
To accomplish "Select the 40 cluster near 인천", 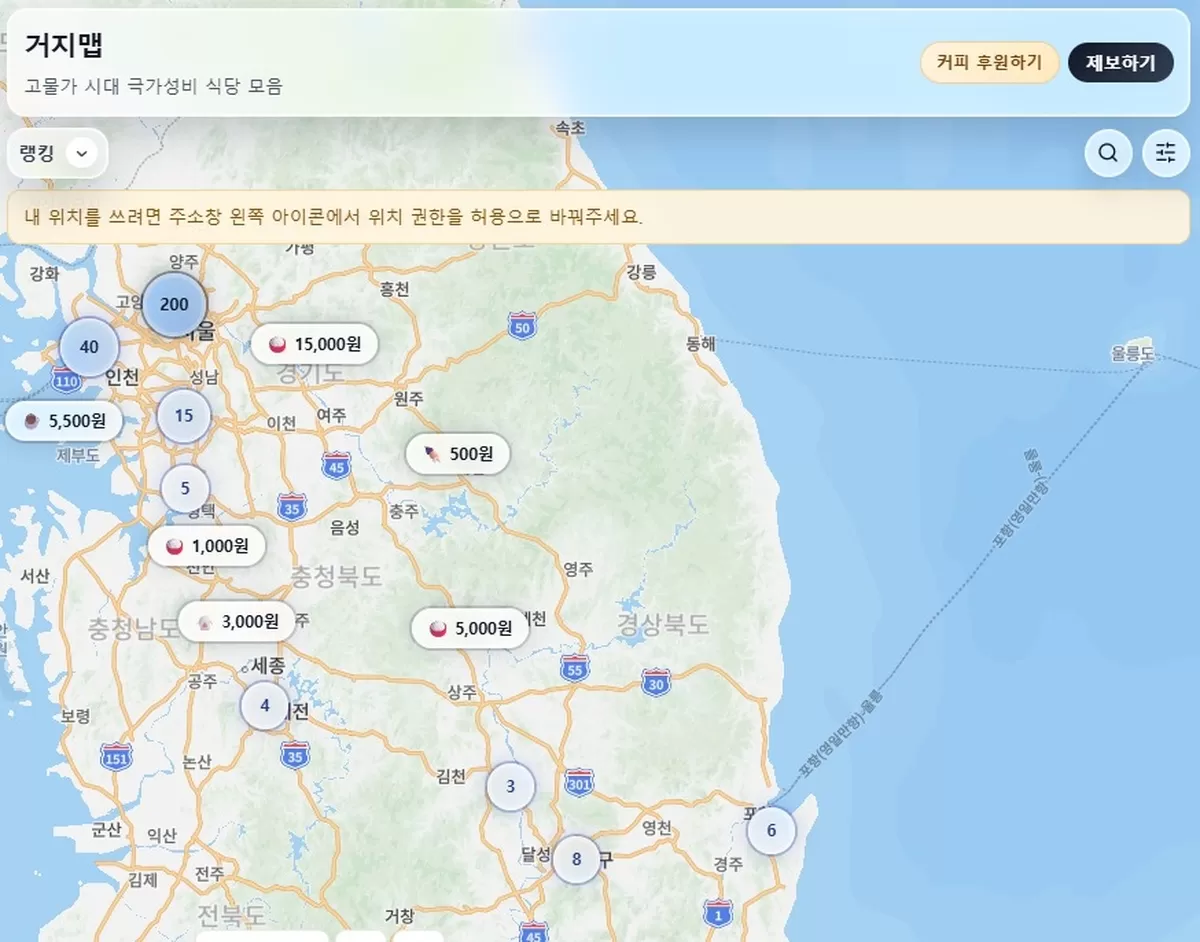I will pyautogui.click(x=88, y=347).
